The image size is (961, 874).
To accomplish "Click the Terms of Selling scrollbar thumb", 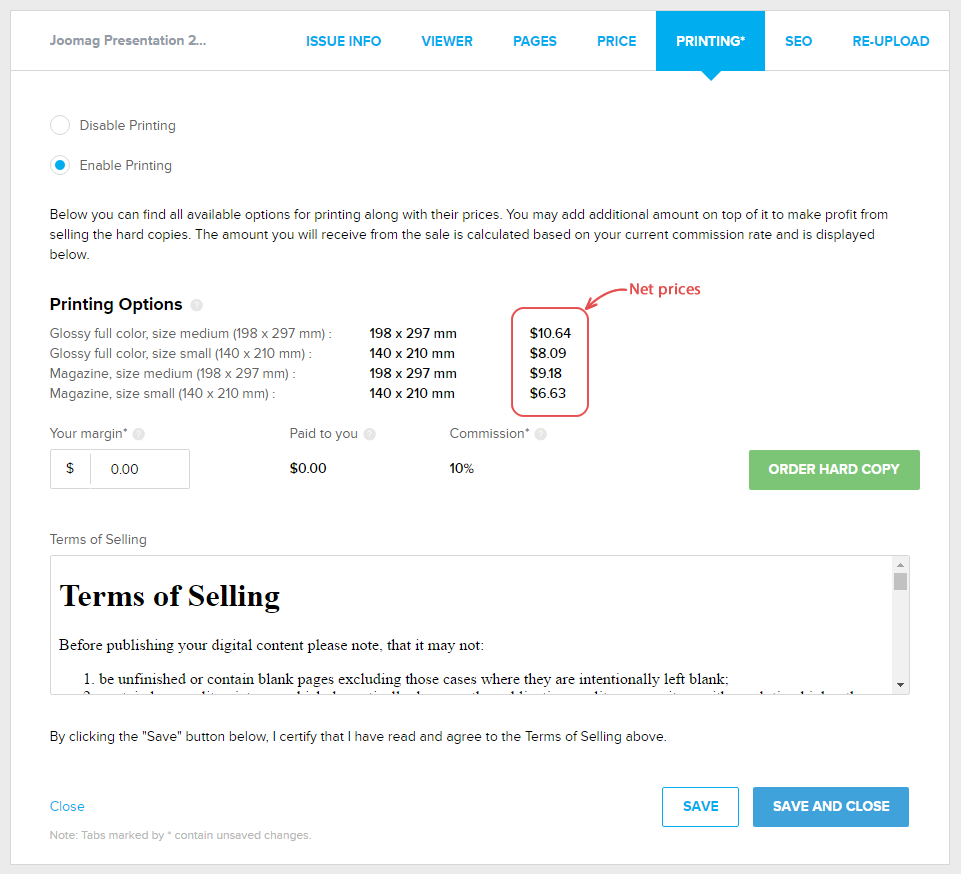I will tap(901, 581).
